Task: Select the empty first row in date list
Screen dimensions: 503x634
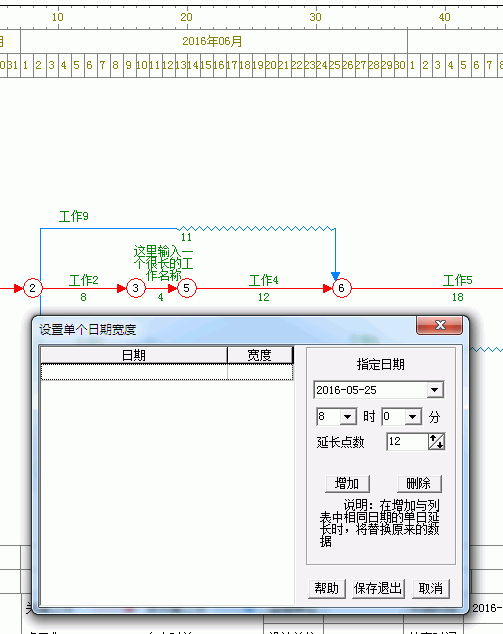Action: click(x=167, y=372)
